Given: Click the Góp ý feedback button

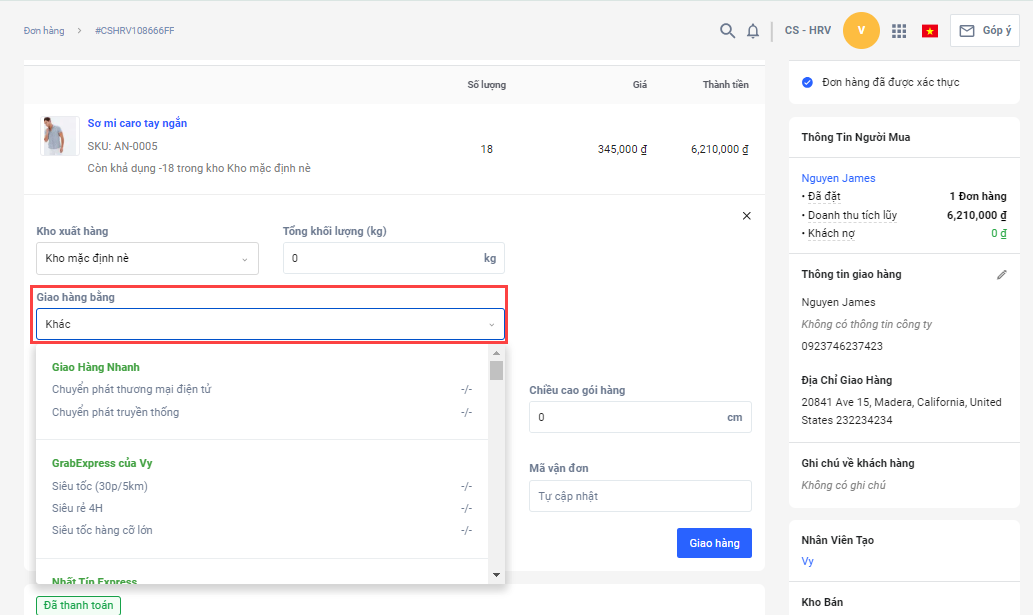Looking at the screenshot, I should (984, 31).
